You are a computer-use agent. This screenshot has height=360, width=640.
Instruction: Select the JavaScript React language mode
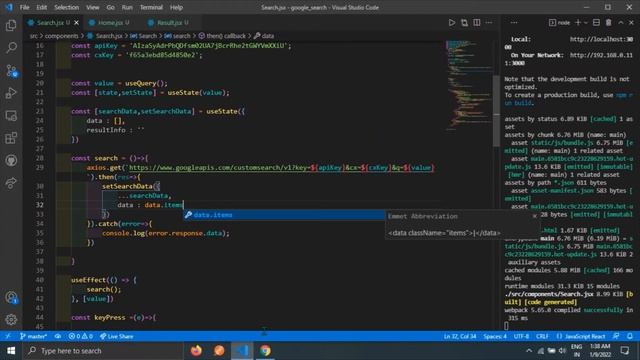pos(581,336)
